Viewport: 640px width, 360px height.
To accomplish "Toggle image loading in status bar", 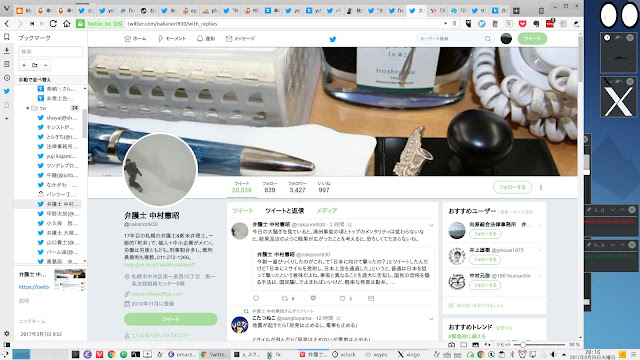I will pyautogui.click(x=475, y=345).
